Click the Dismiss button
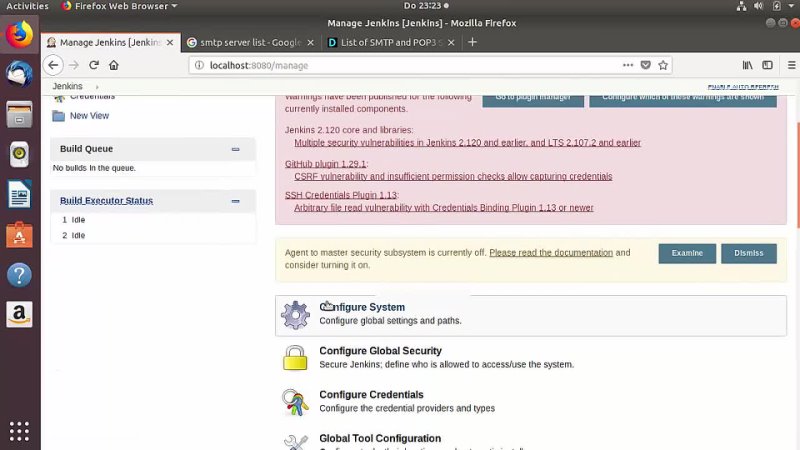The width and height of the screenshot is (800, 450). [x=749, y=253]
